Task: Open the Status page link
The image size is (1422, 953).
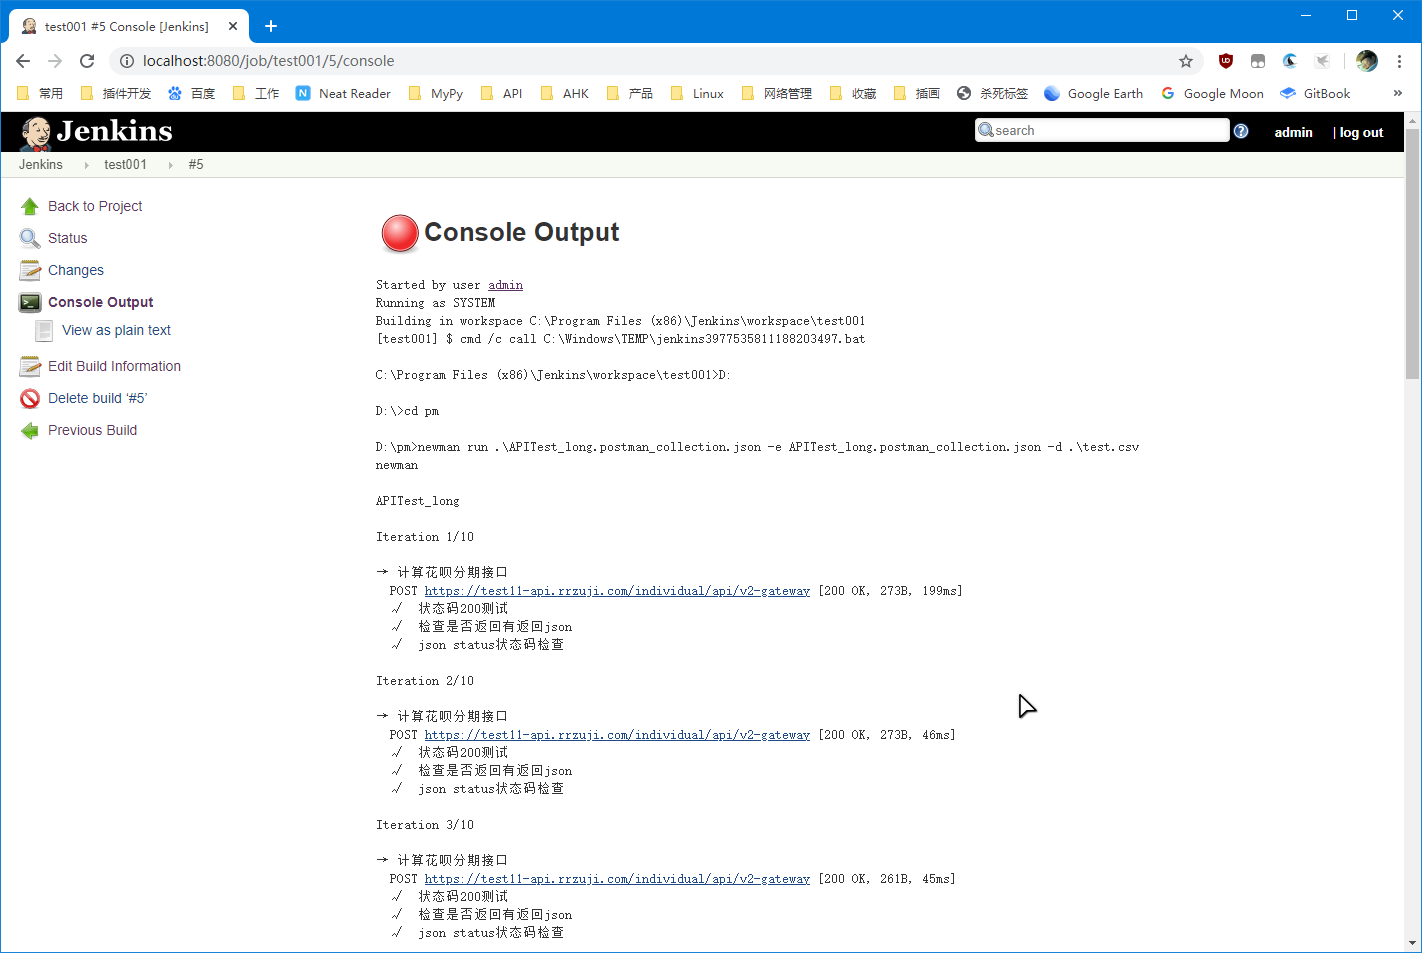Action: click(x=67, y=238)
